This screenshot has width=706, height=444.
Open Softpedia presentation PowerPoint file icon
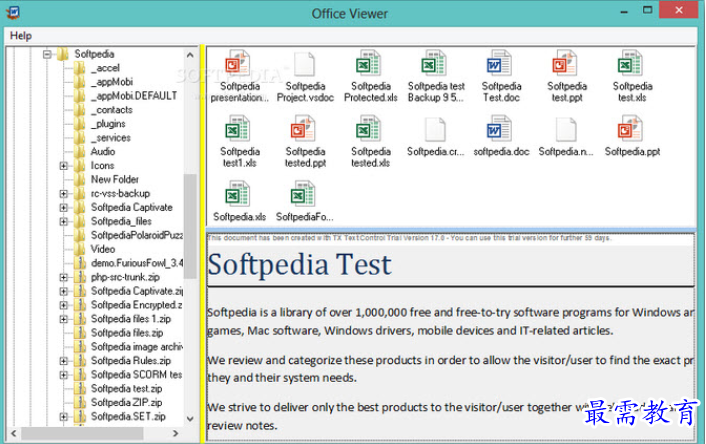click(239, 64)
